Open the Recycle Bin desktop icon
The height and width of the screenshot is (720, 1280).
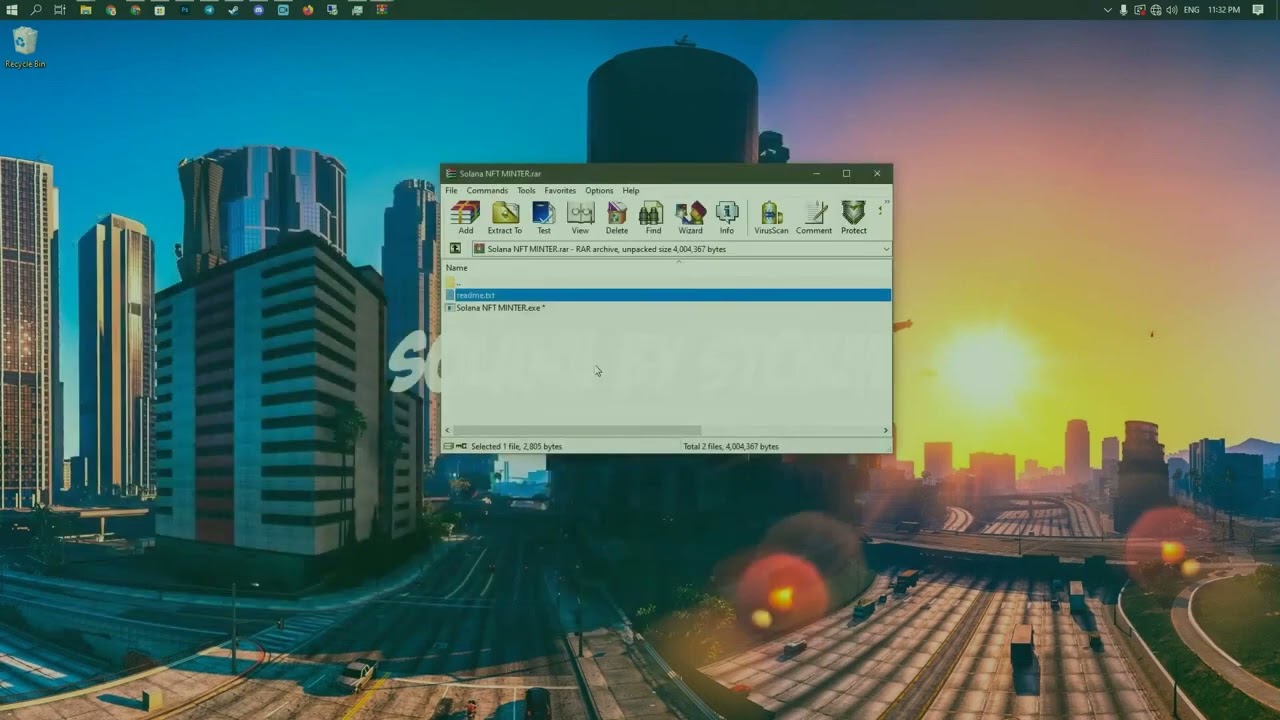click(25, 47)
